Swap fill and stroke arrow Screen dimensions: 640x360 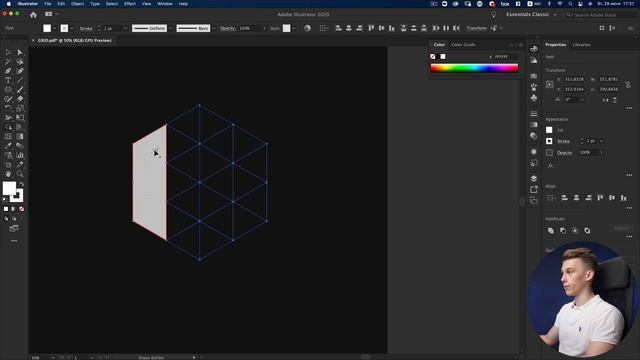21,184
